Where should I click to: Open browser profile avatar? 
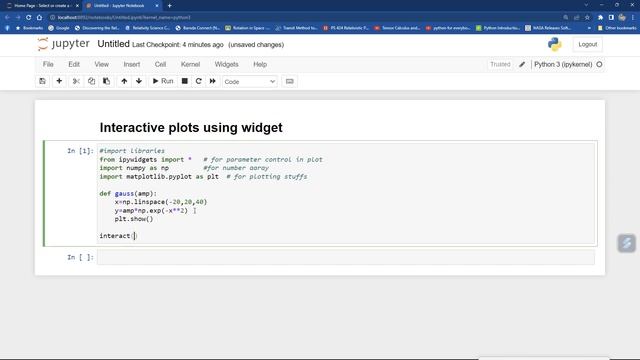pos(622,18)
